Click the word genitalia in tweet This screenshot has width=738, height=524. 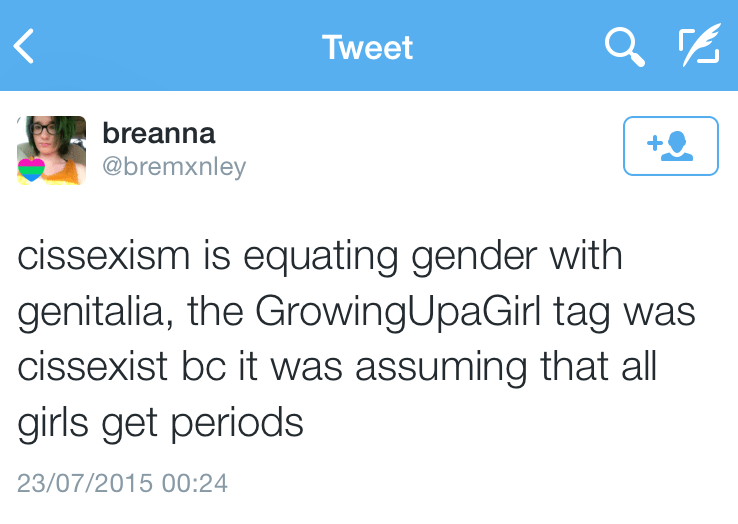[x=86, y=312]
